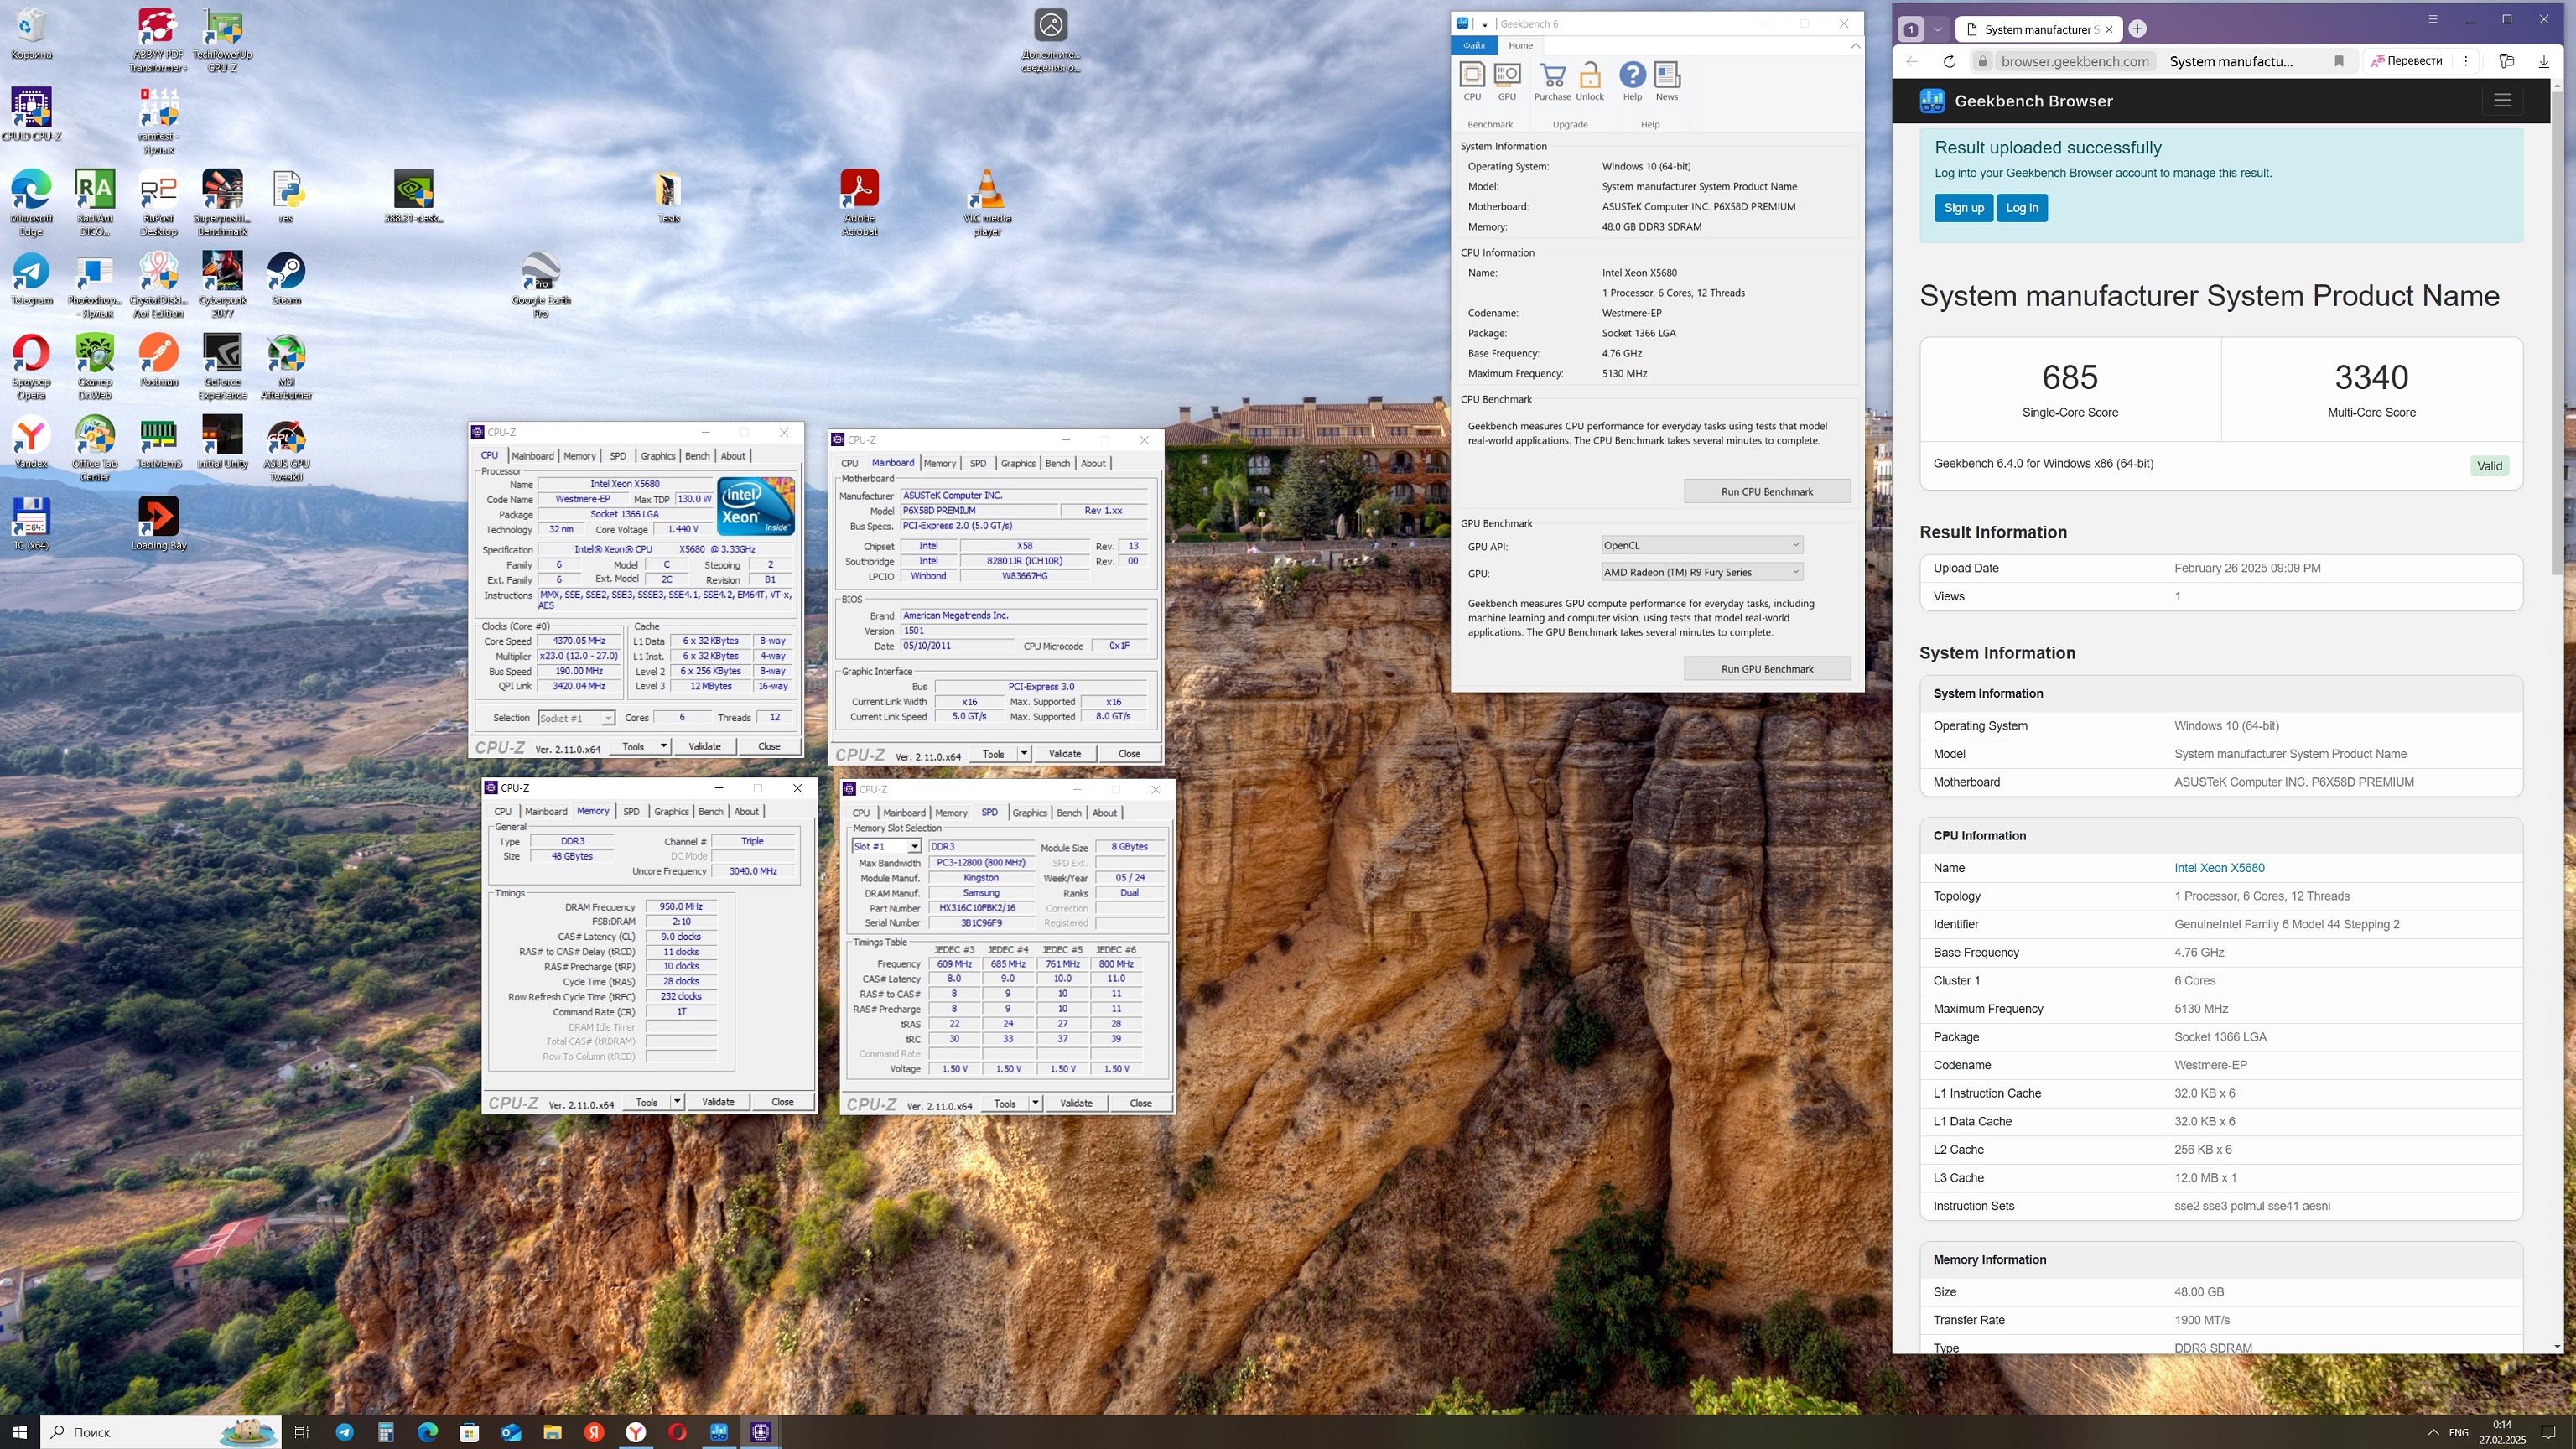Expand Tools arrow in CPU-Z CPU window
This screenshot has width=2576, height=1449.
click(x=663, y=746)
